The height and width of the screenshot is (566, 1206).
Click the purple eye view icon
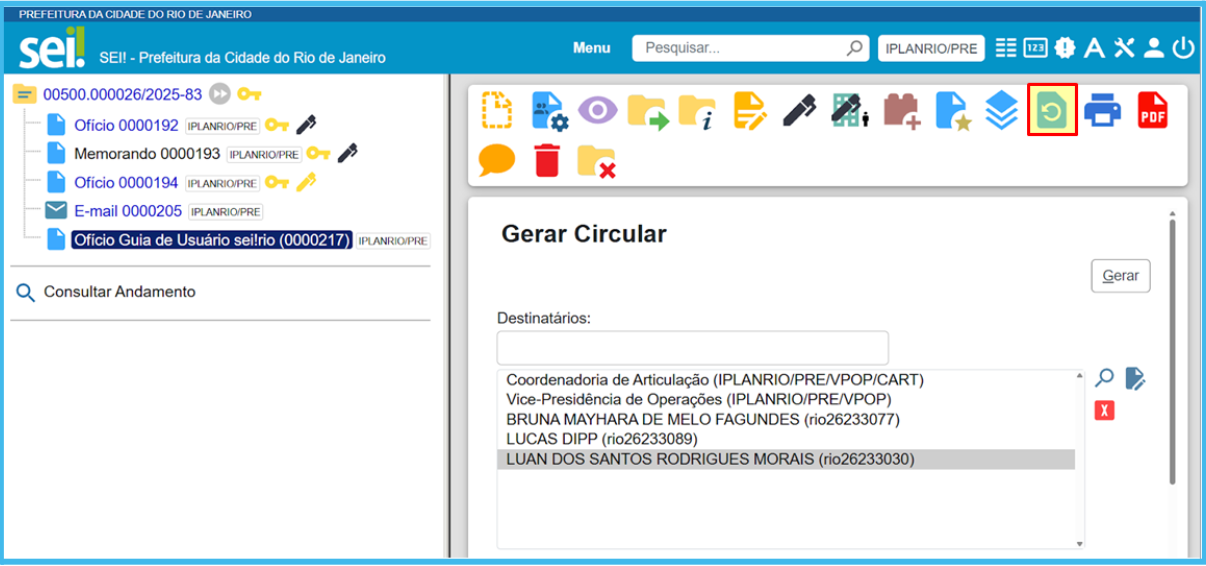pyautogui.click(x=597, y=110)
